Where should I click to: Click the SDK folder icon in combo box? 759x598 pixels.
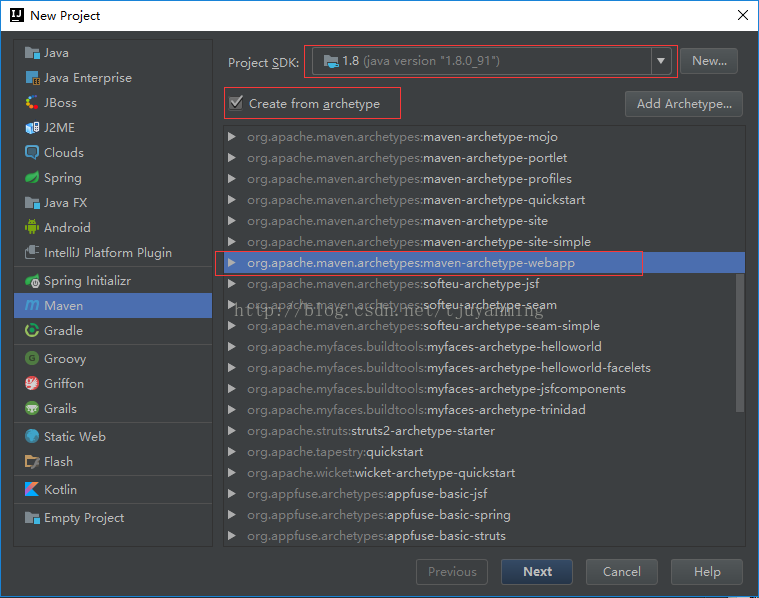point(331,61)
